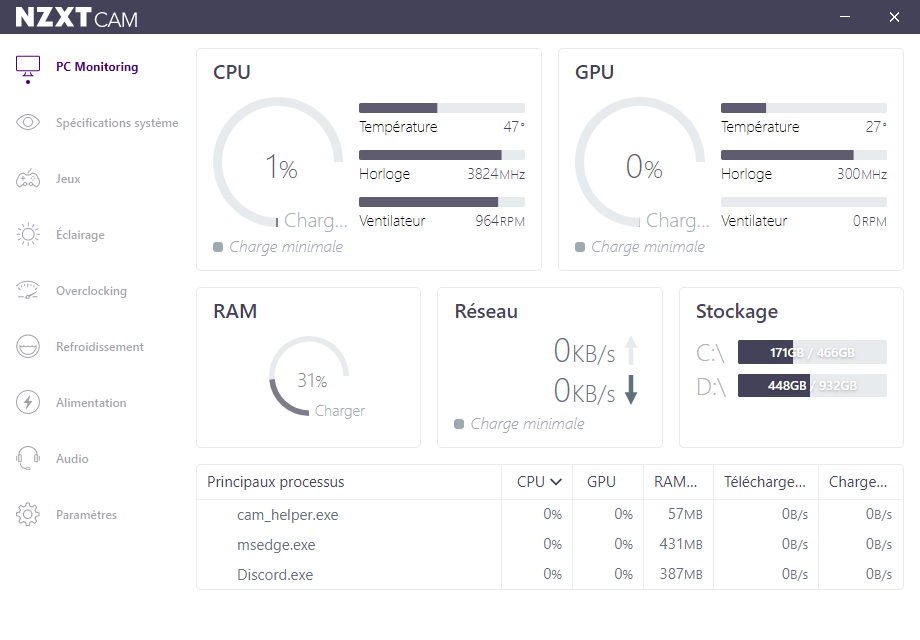Go to the Refroidissement menu label

coord(100,347)
